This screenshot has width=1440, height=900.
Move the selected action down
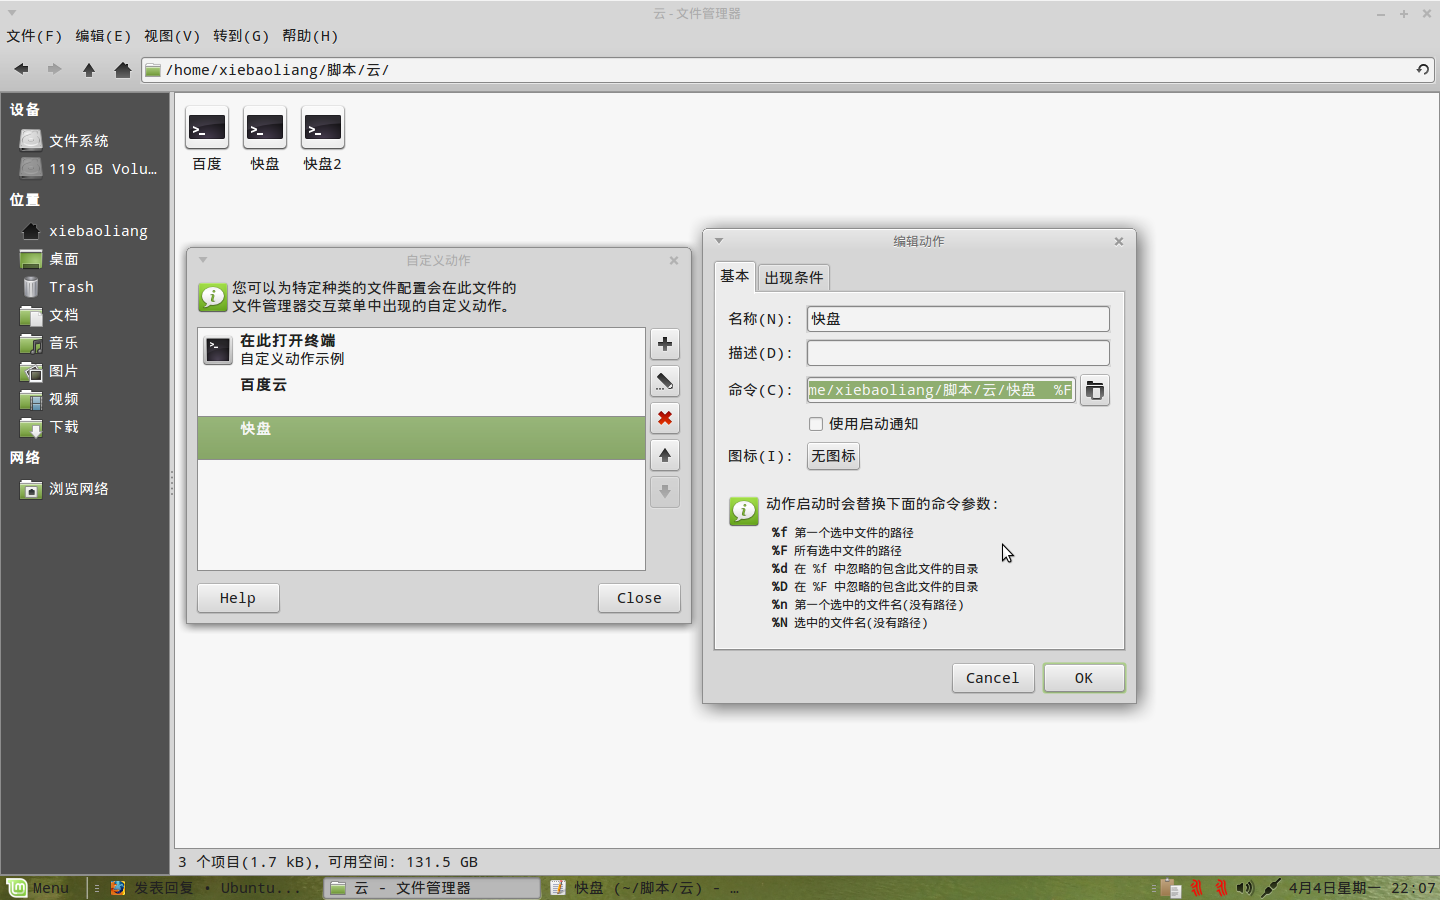[665, 492]
